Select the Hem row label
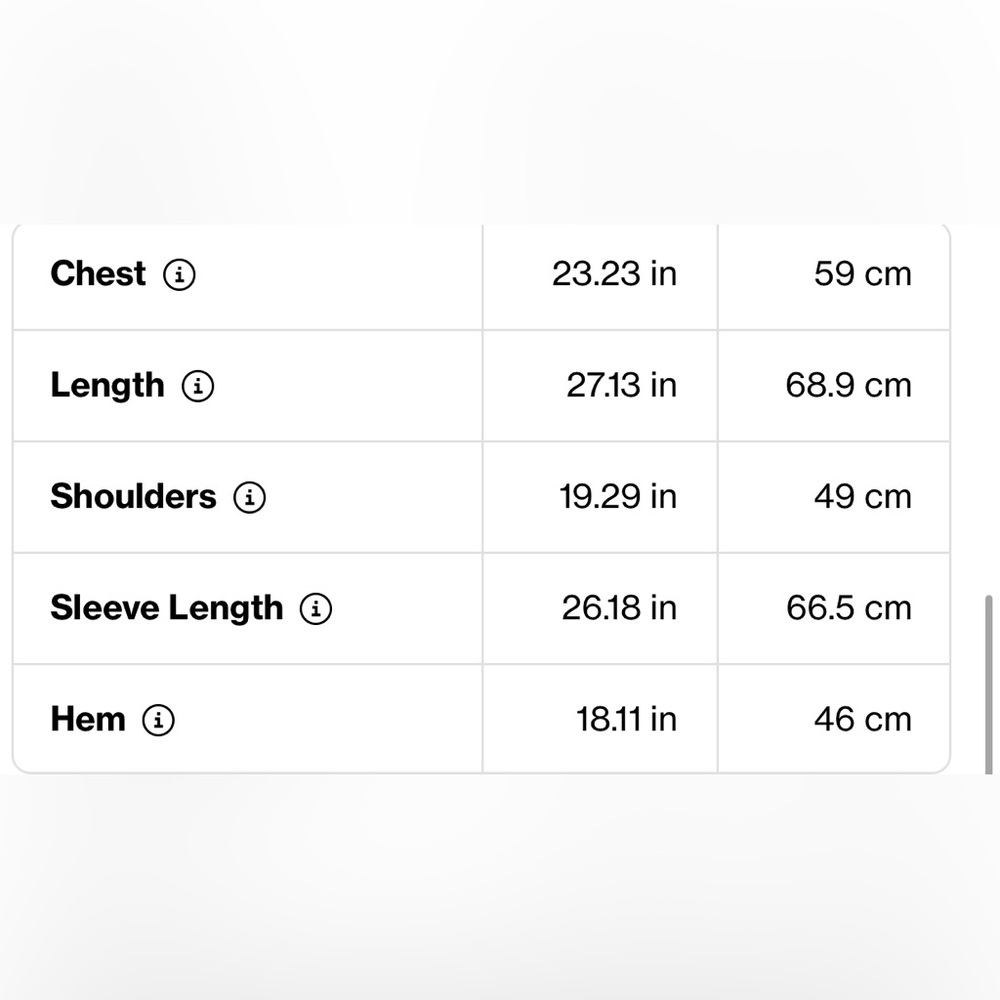1000x1000 pixels. coord(88,719)
